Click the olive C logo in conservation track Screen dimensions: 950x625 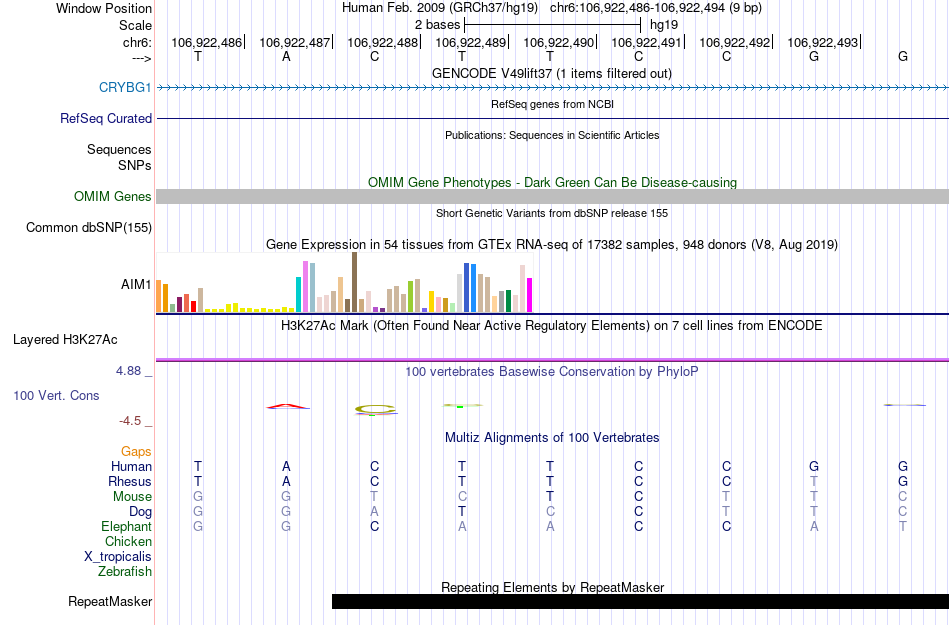pyautogui.click(x=376, y=409)
